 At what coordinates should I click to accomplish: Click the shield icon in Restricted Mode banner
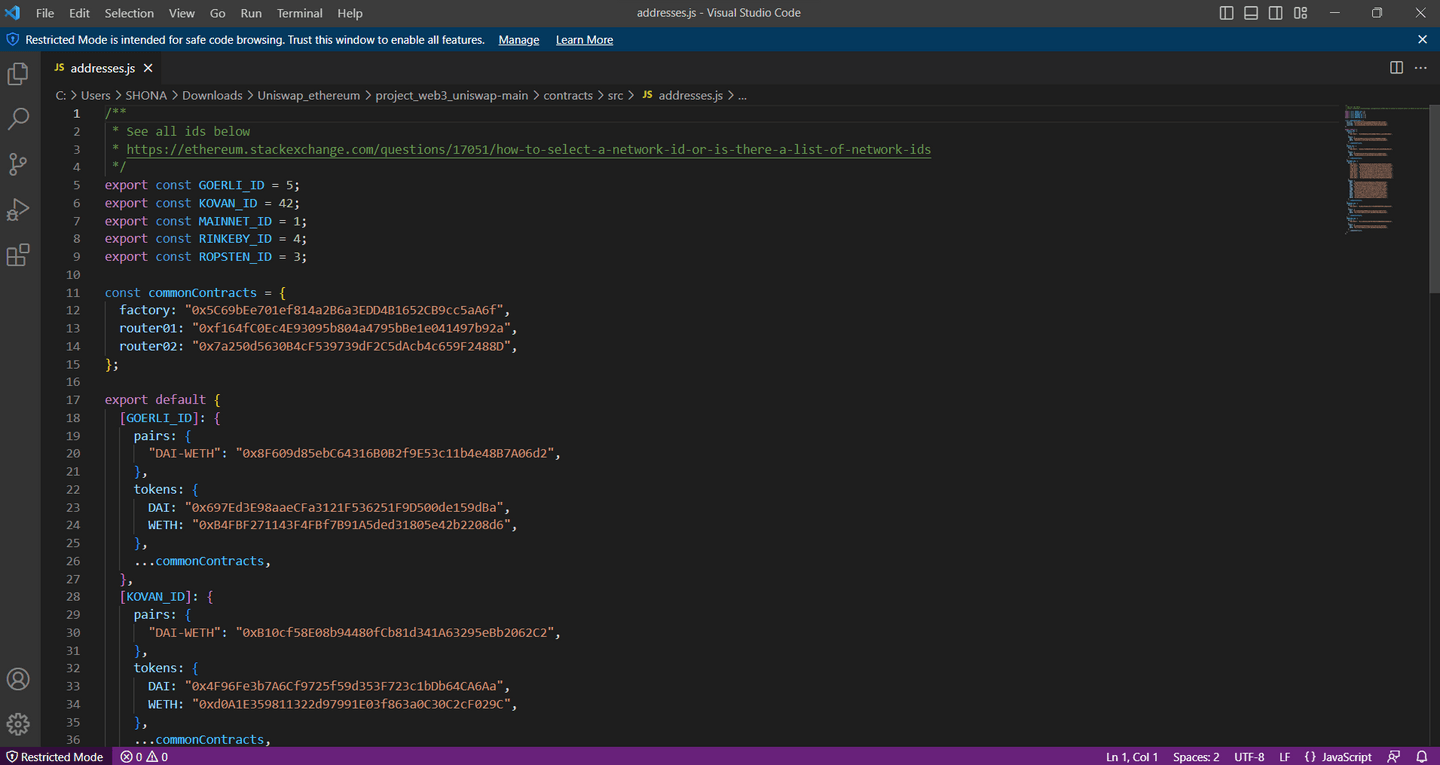point(13,40)
